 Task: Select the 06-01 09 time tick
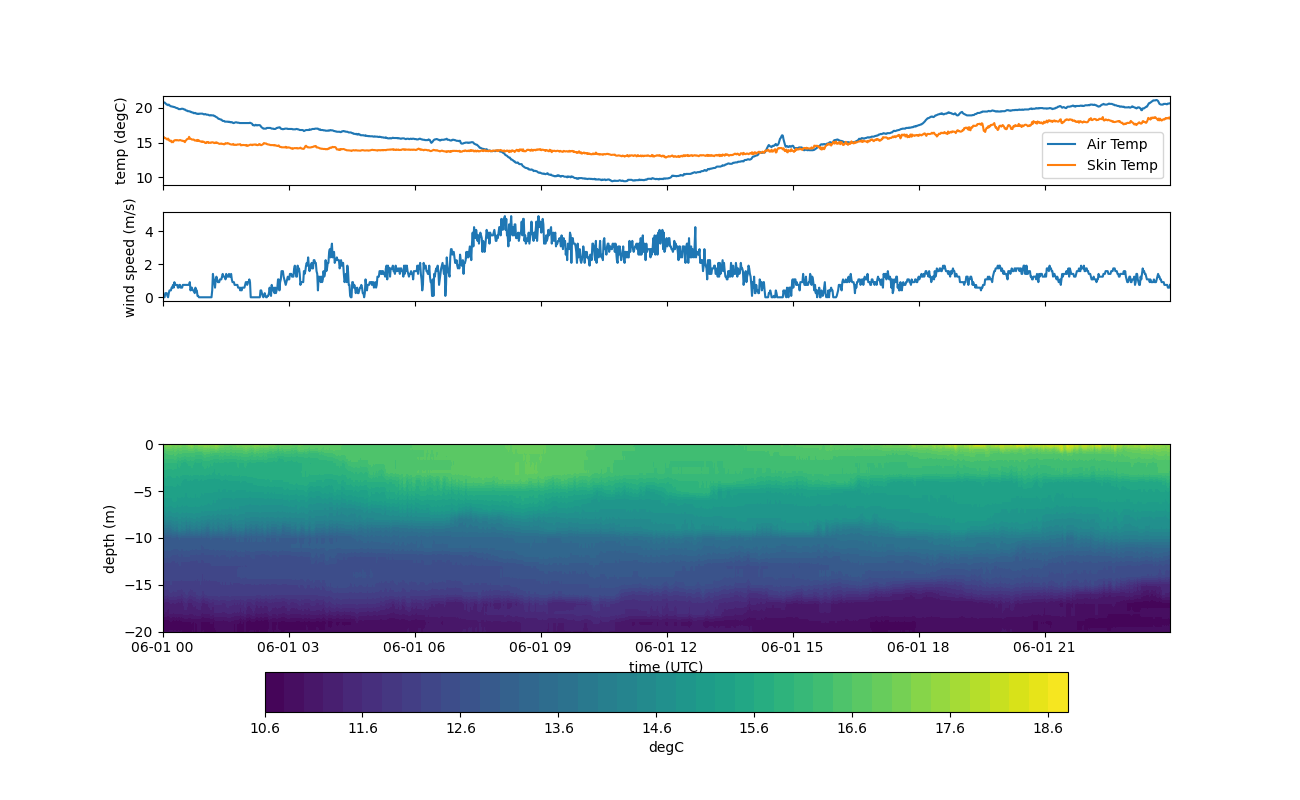coord(541,647)
